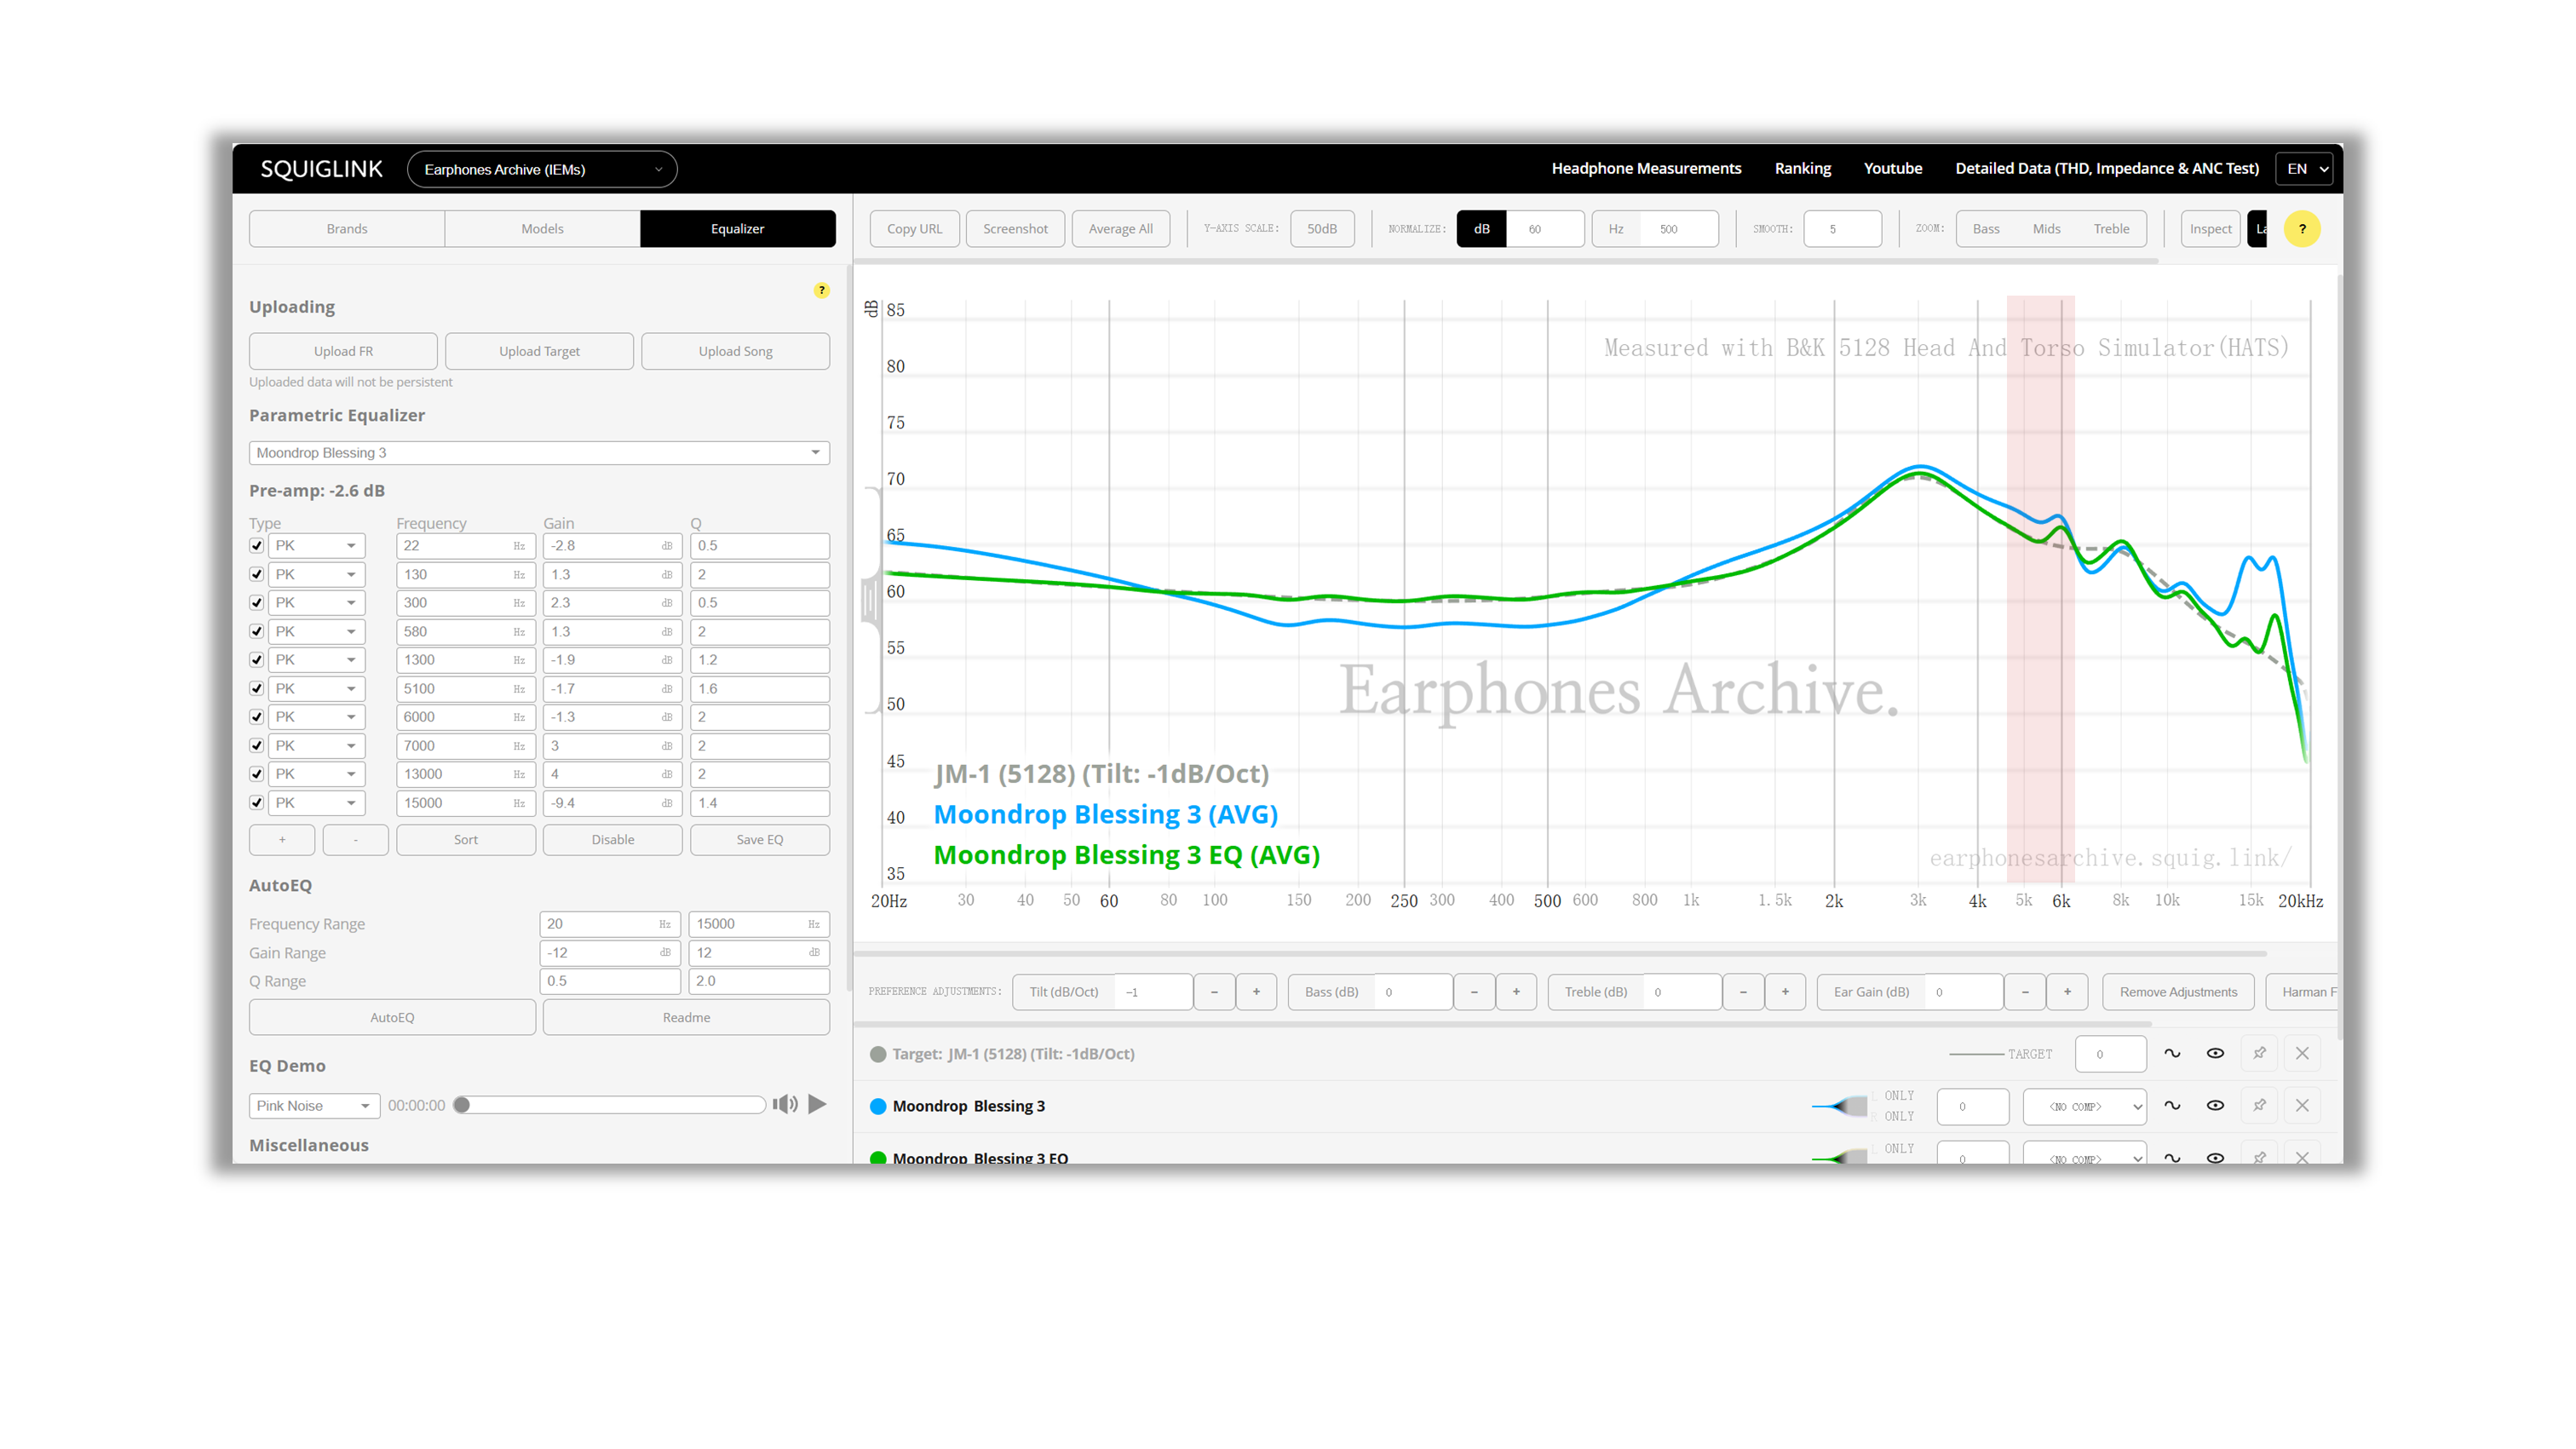Image resolution: width=2576 pixels, height=1449 pixels.
Task: Remove the Moondrop Blessing 3 curve with its X icon
Action: pyautogui.click(x=2302, y=1105)
